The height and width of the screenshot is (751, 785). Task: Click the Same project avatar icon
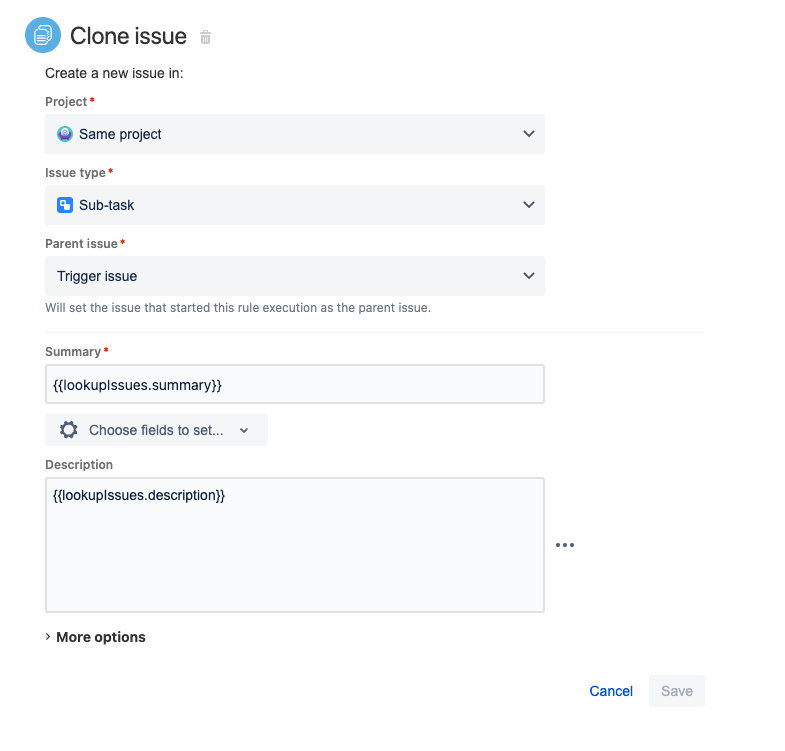[65, 134]
